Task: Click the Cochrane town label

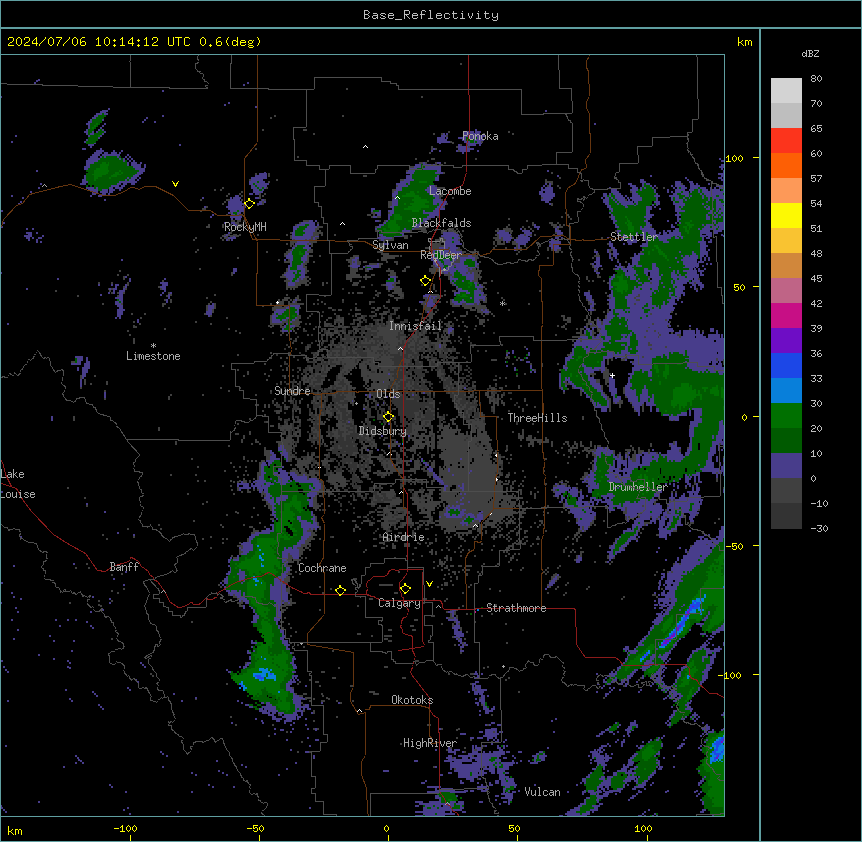Action: click(x=322, y=568)
